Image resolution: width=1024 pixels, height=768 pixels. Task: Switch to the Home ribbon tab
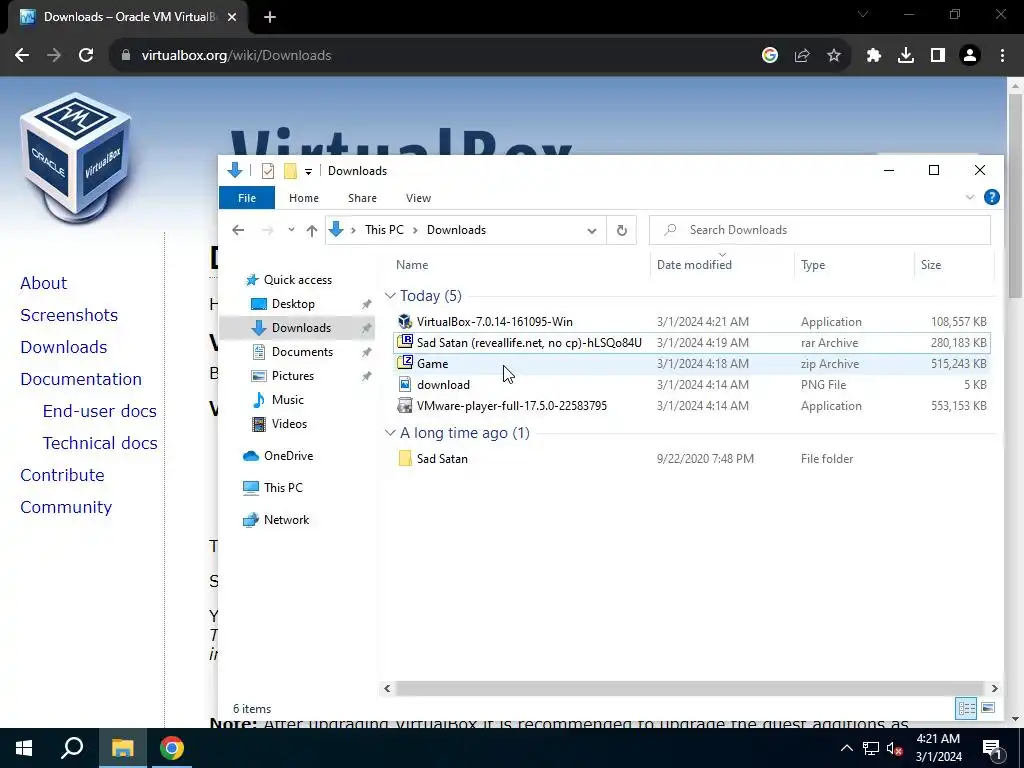point(304,198)
